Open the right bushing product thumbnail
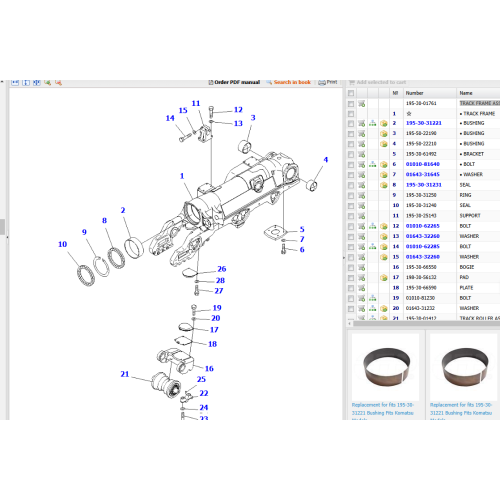The width and height of the screenshot is (500, 500). [x=464, y=367]
